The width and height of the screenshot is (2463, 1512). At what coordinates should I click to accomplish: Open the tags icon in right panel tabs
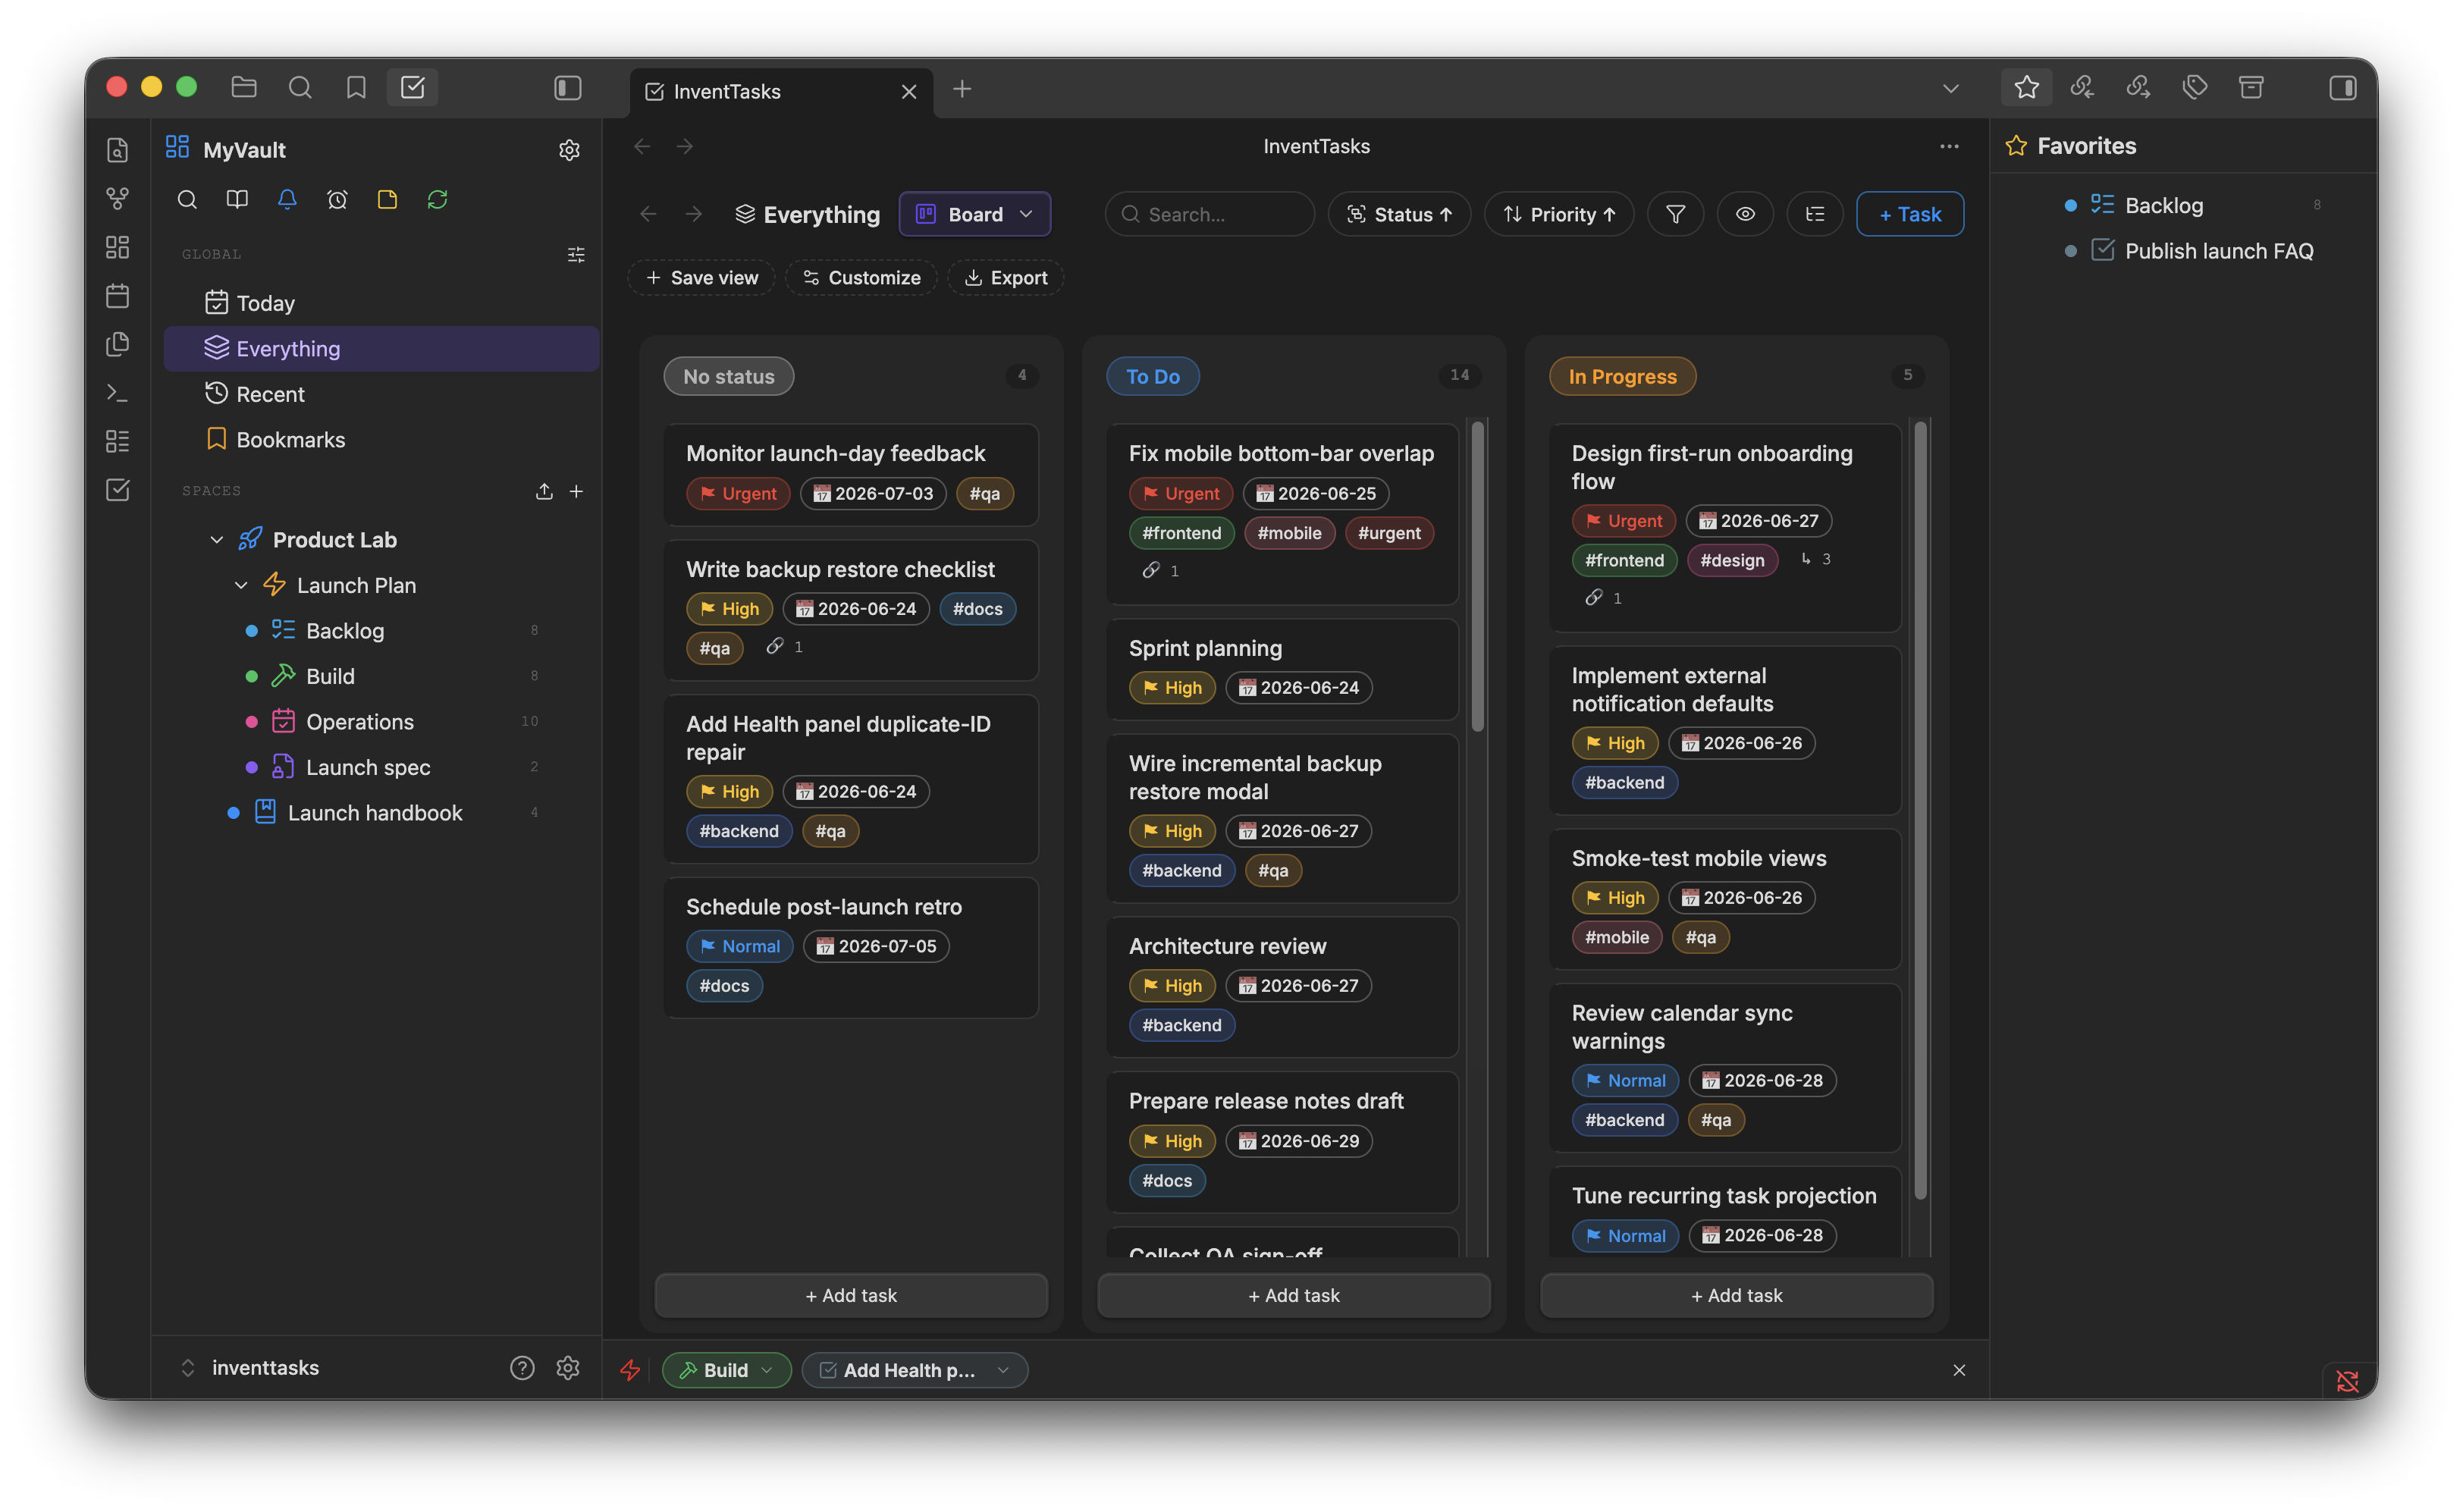2194,88
